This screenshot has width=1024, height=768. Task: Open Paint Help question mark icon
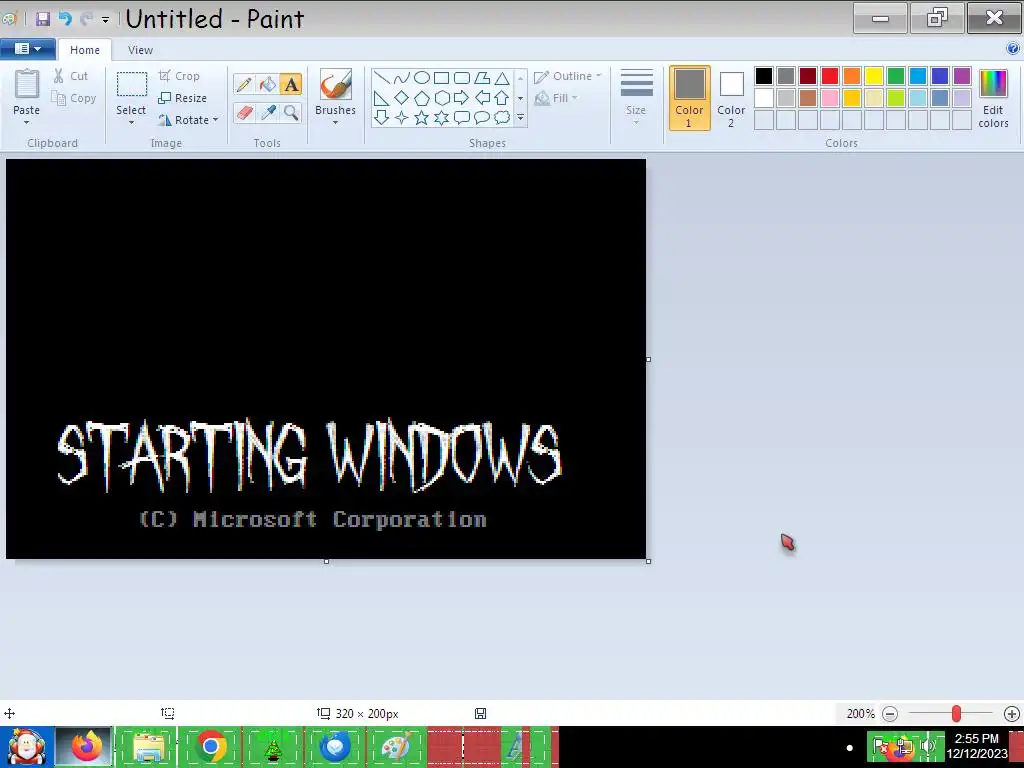1013,48
